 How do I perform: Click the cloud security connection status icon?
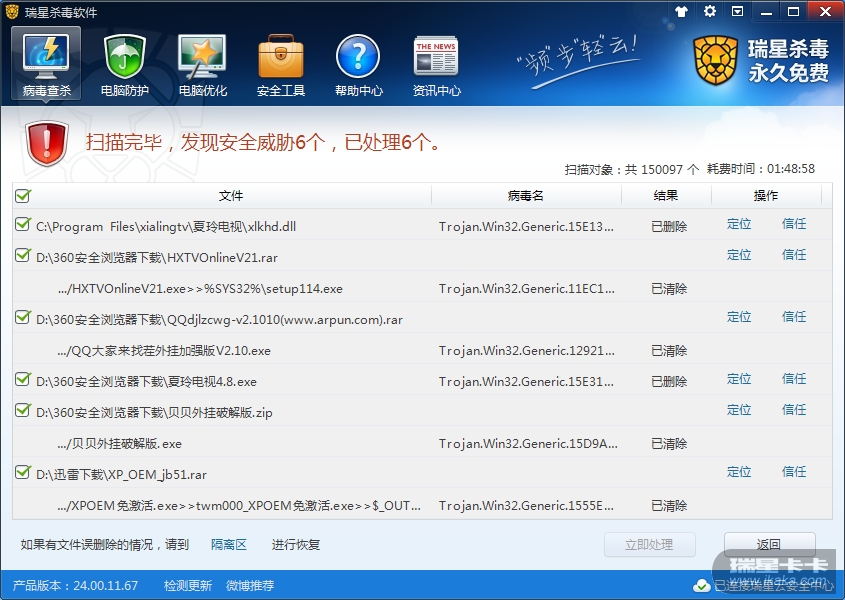tap(701, 585)
